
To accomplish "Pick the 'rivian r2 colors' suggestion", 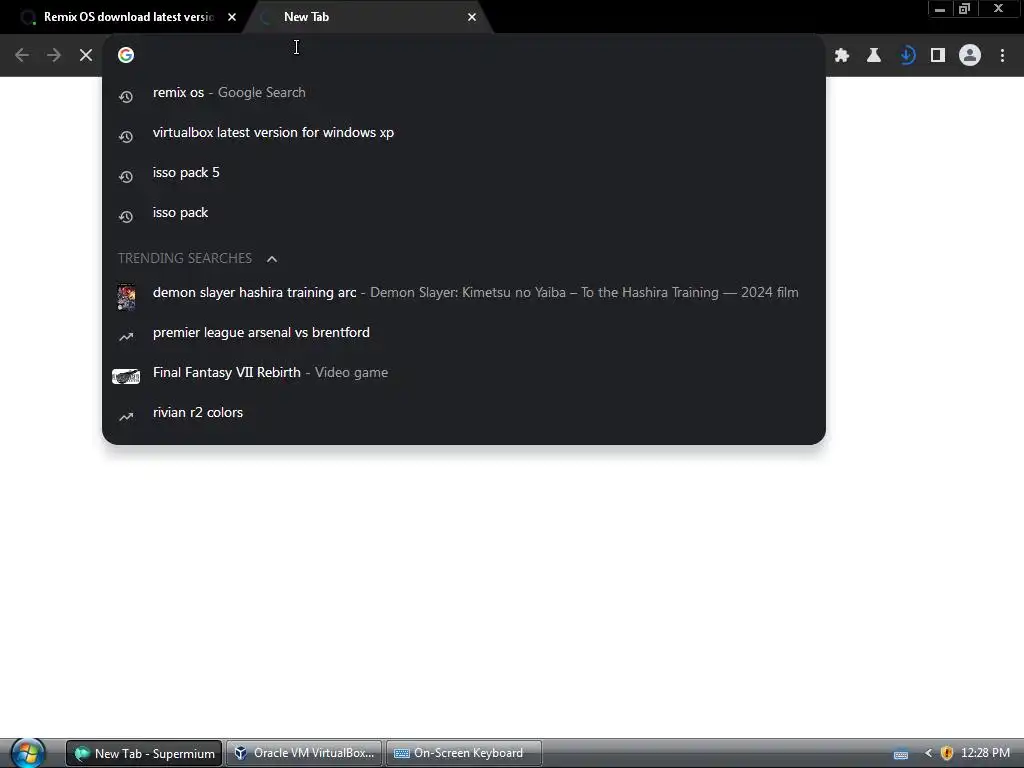I will (464, 413).
